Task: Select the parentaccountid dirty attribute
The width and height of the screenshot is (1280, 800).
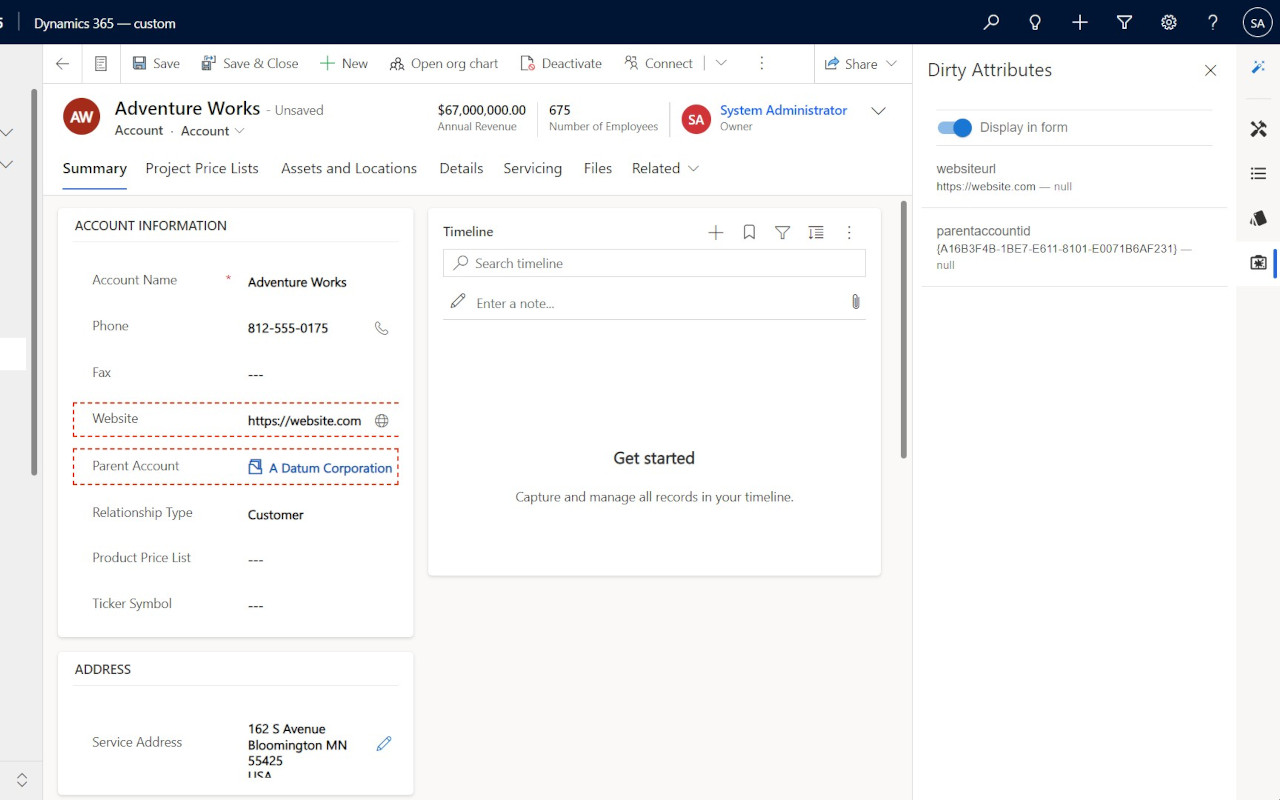Action: 1074,247
